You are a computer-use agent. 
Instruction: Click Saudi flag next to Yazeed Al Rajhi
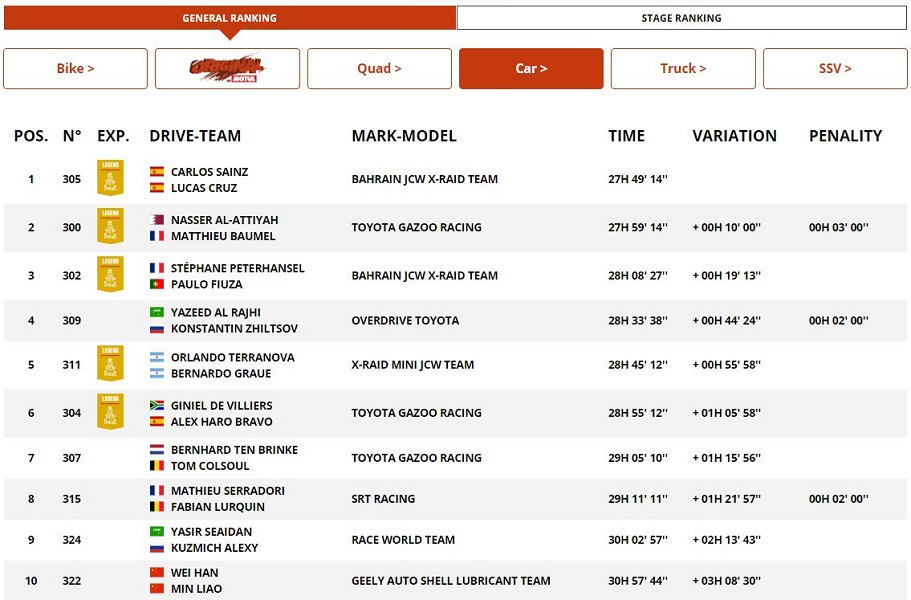(x=157, y=313)
